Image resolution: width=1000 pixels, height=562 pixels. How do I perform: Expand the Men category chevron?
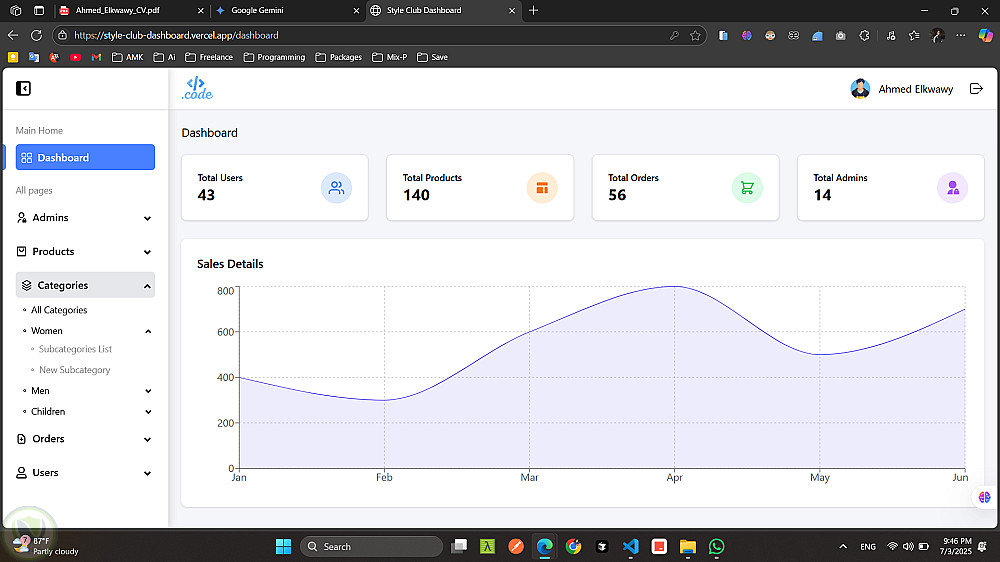[148, 391]
